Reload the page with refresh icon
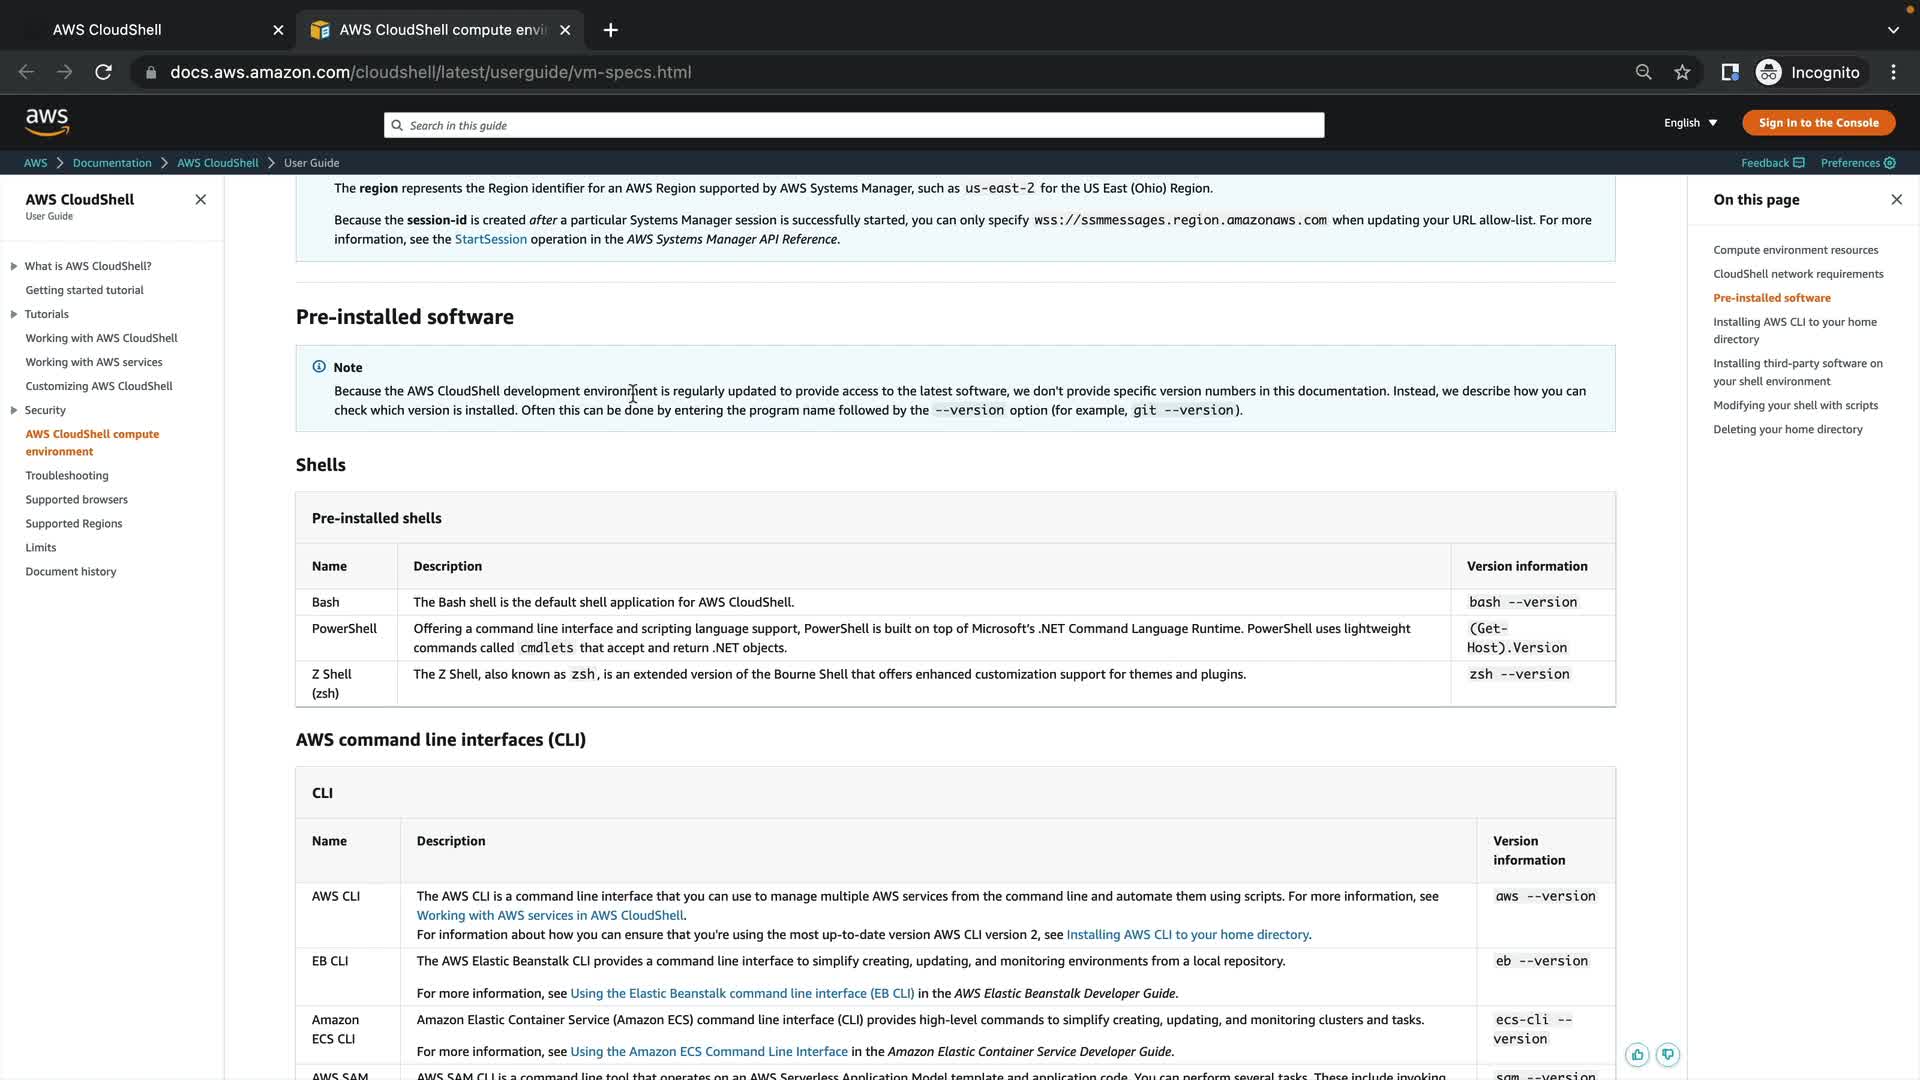This screenshot has width=1920, height=1080. (103, 72)
